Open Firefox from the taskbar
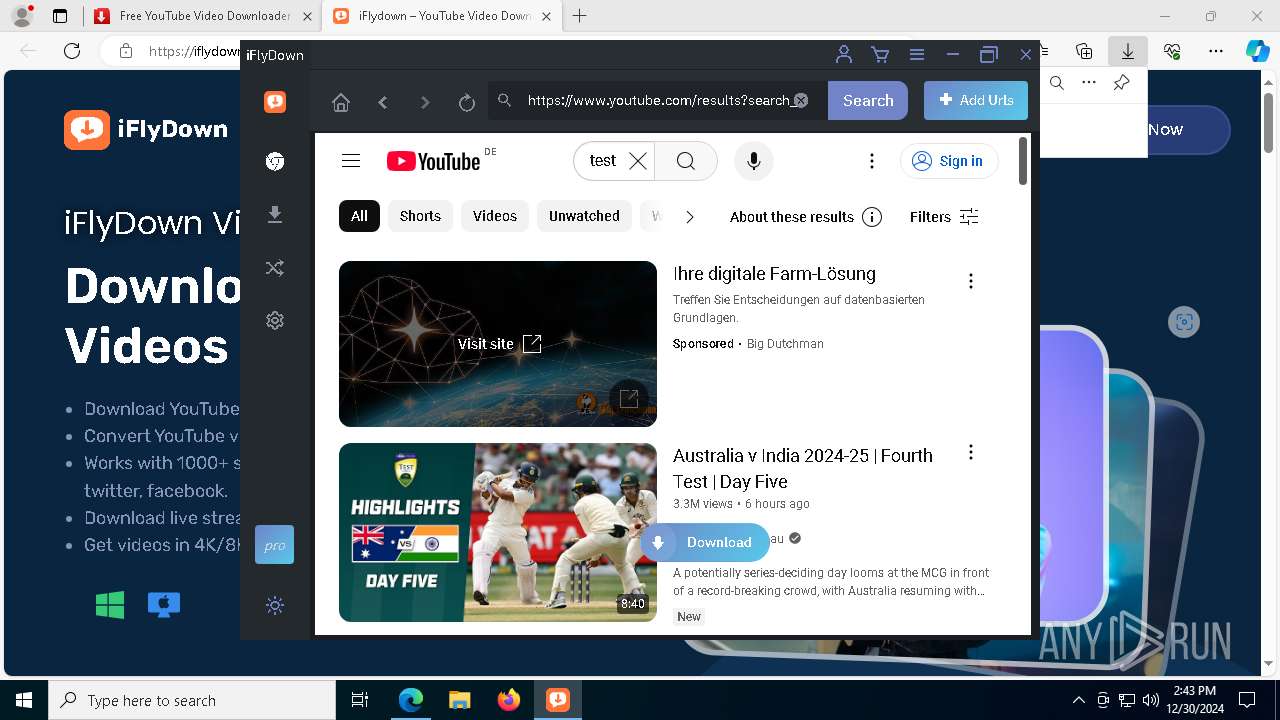Viewport: 1280px width, 720px height. pyautogui.click(x=509, y=700)
